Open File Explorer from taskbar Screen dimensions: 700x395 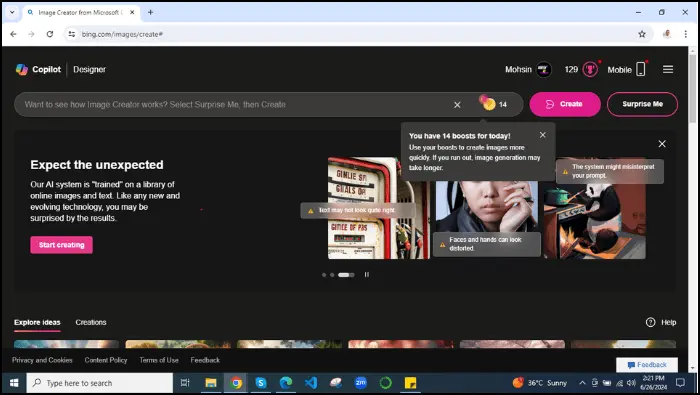coord(211,383)
